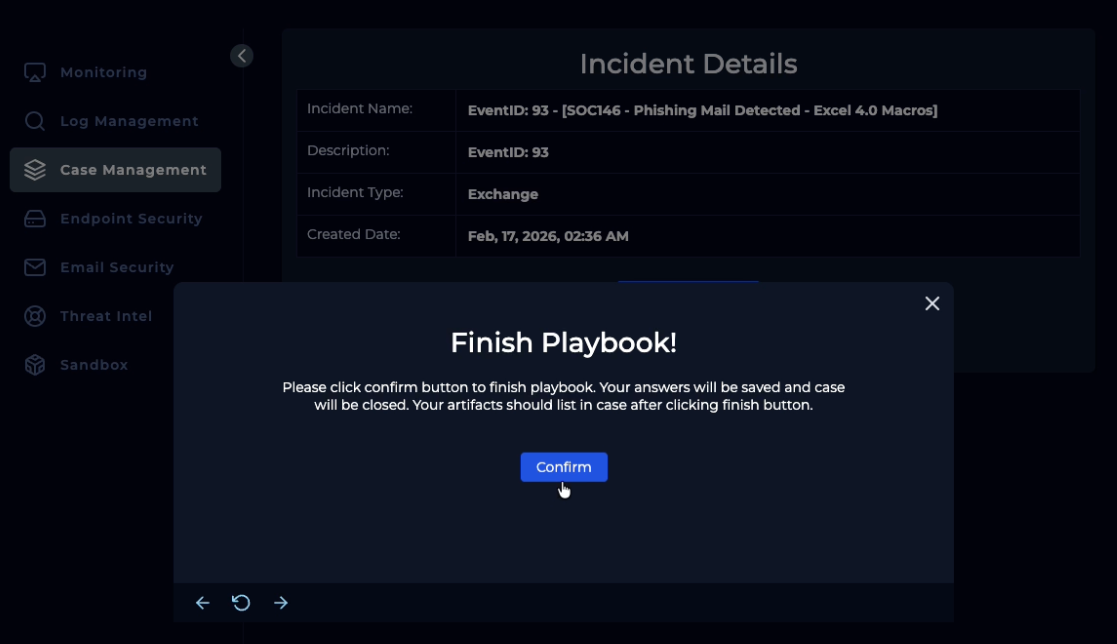Click the Log Management magnifier icon
This screenshot has width=1117, height=644.
point(35,121)
